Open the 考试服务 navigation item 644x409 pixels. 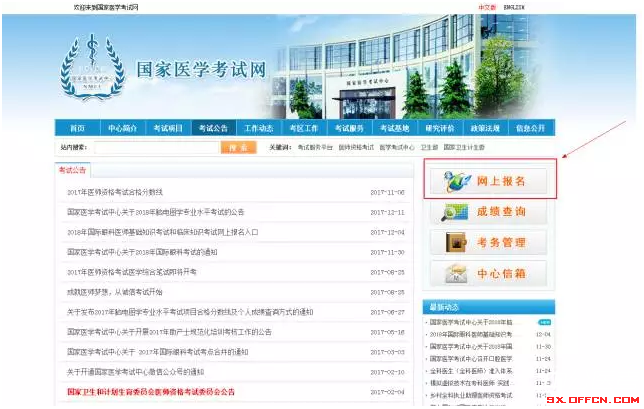[349, 128]
